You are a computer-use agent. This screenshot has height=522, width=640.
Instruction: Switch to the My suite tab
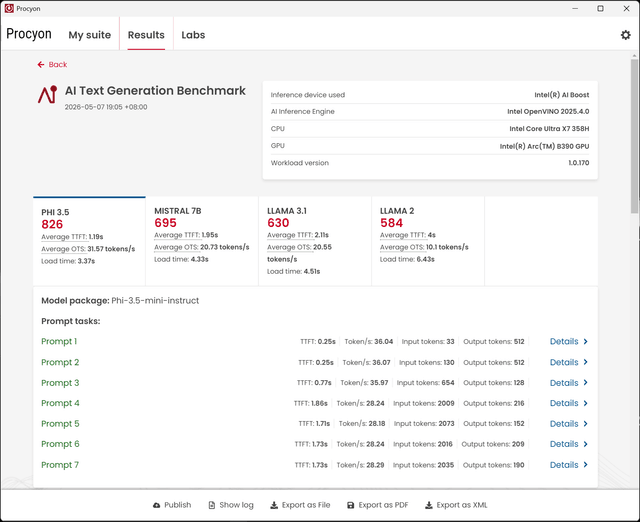click(x=89, y=35)
